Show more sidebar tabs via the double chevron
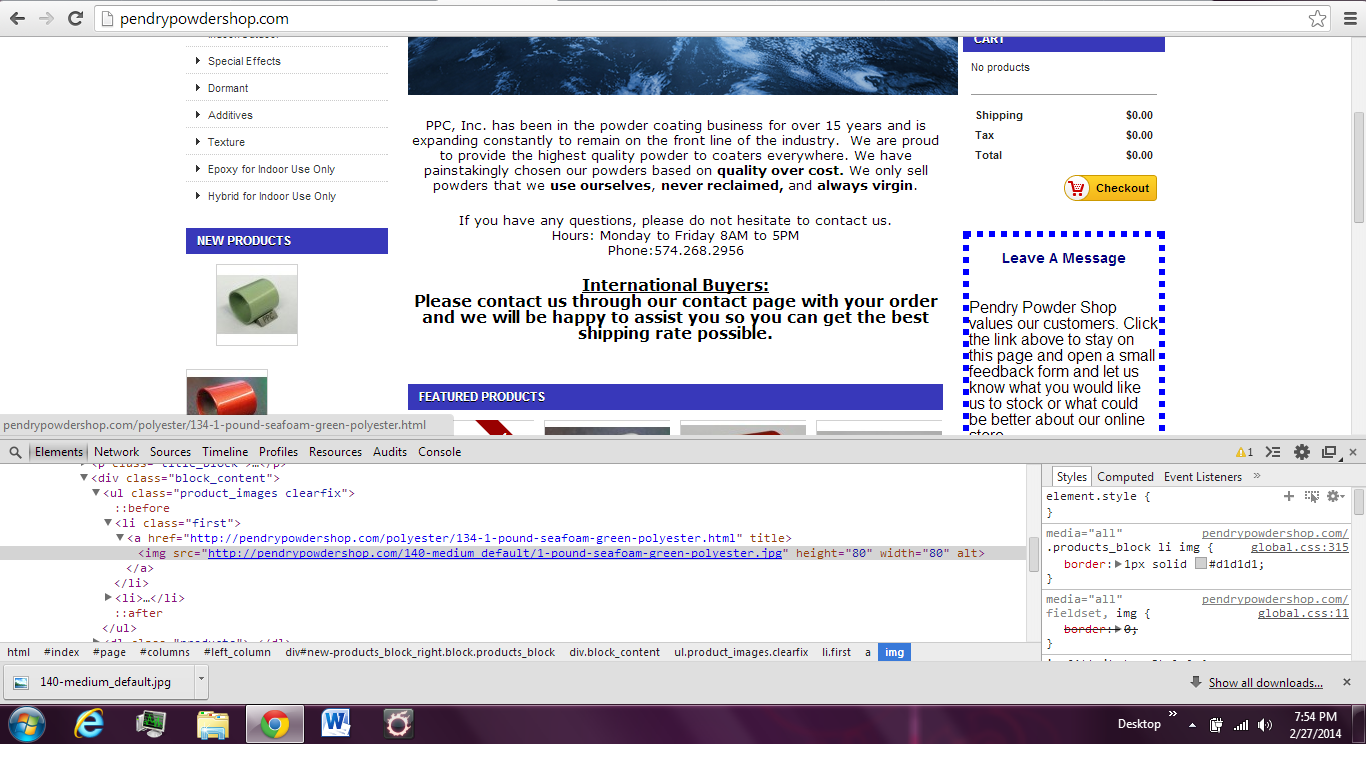This screenshot has height=768, width=1366. pos(1257,476)
